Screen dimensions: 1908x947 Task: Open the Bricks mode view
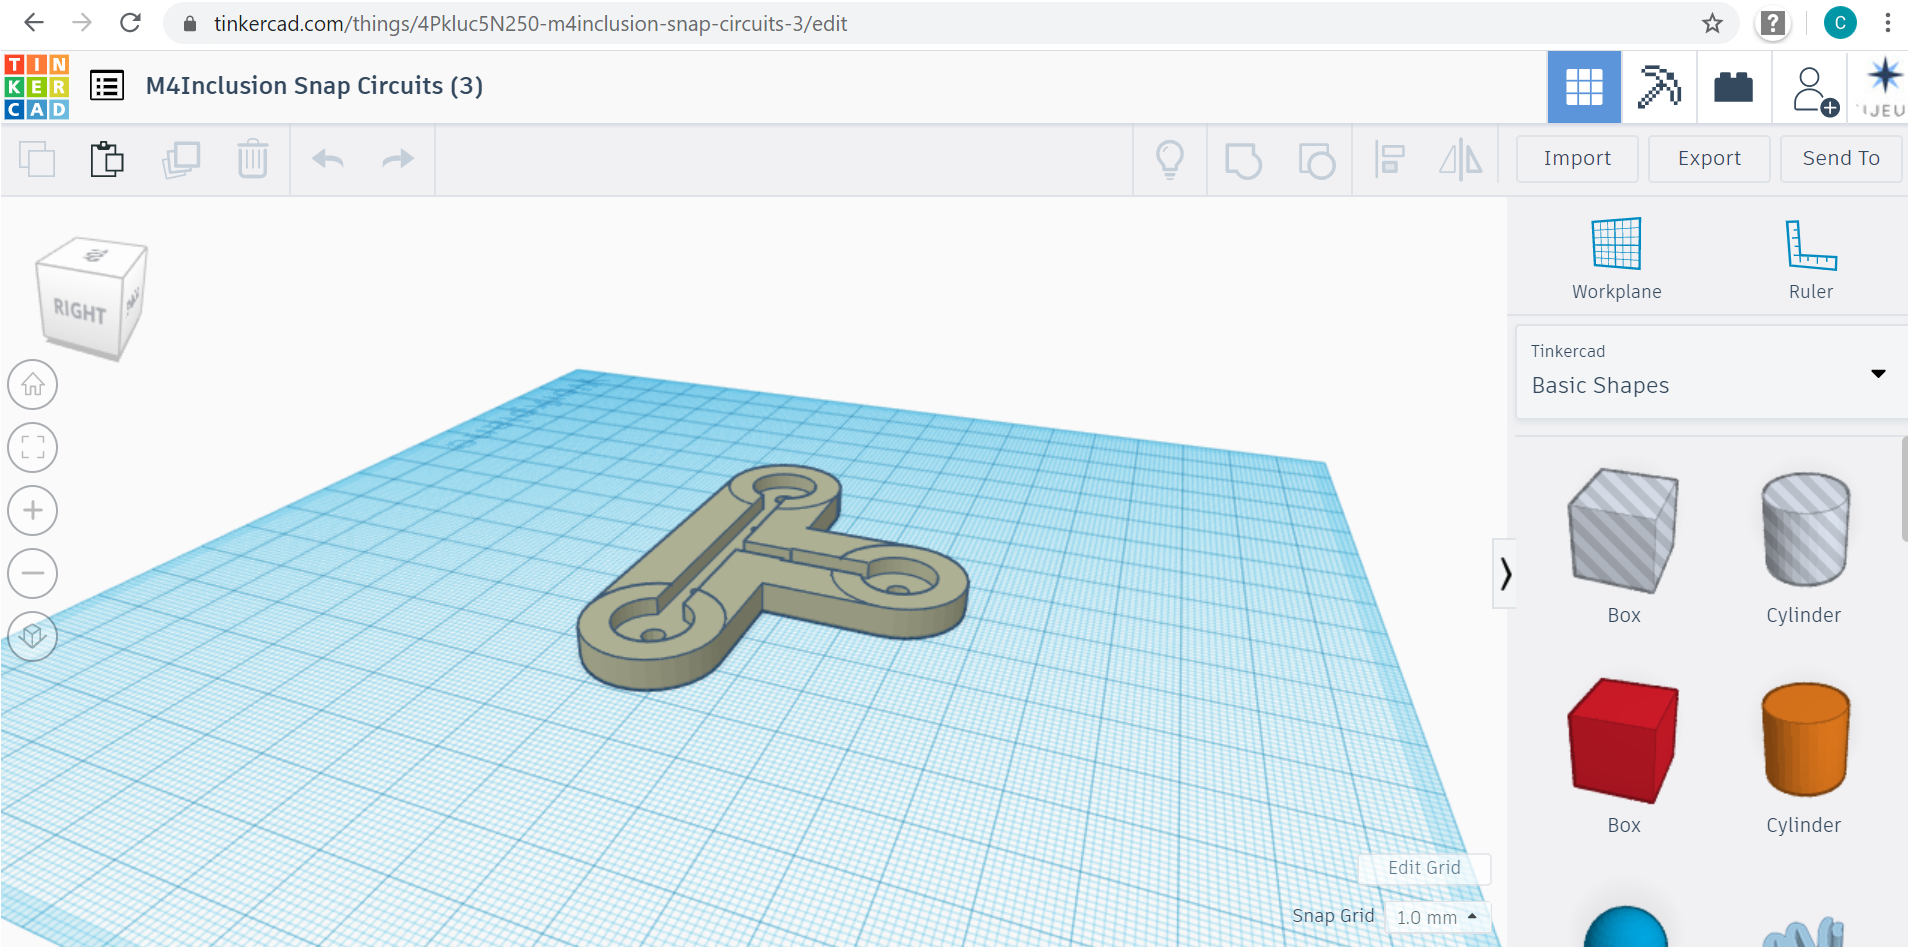[1733, 87]
